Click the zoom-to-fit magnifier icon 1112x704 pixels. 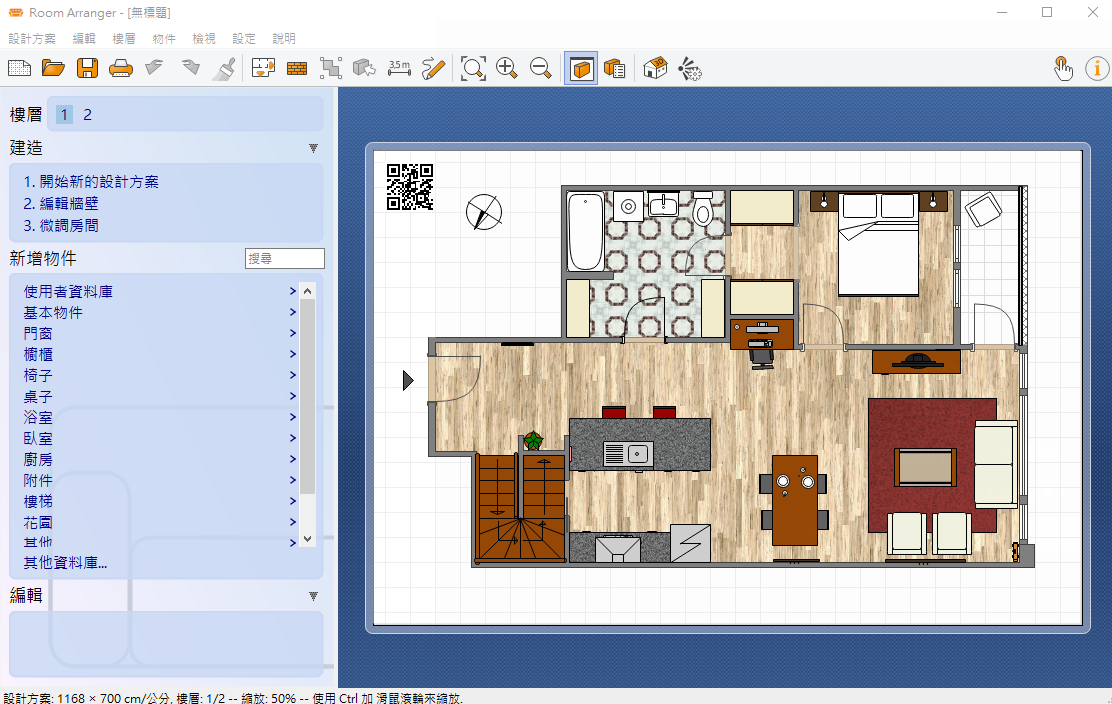tap(473, 68)
